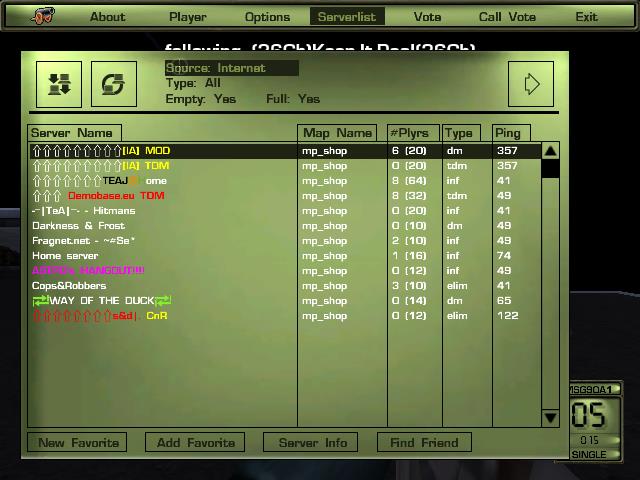Click the Find Friend button
Screen dimensions: 640x480
coord(425,442)
